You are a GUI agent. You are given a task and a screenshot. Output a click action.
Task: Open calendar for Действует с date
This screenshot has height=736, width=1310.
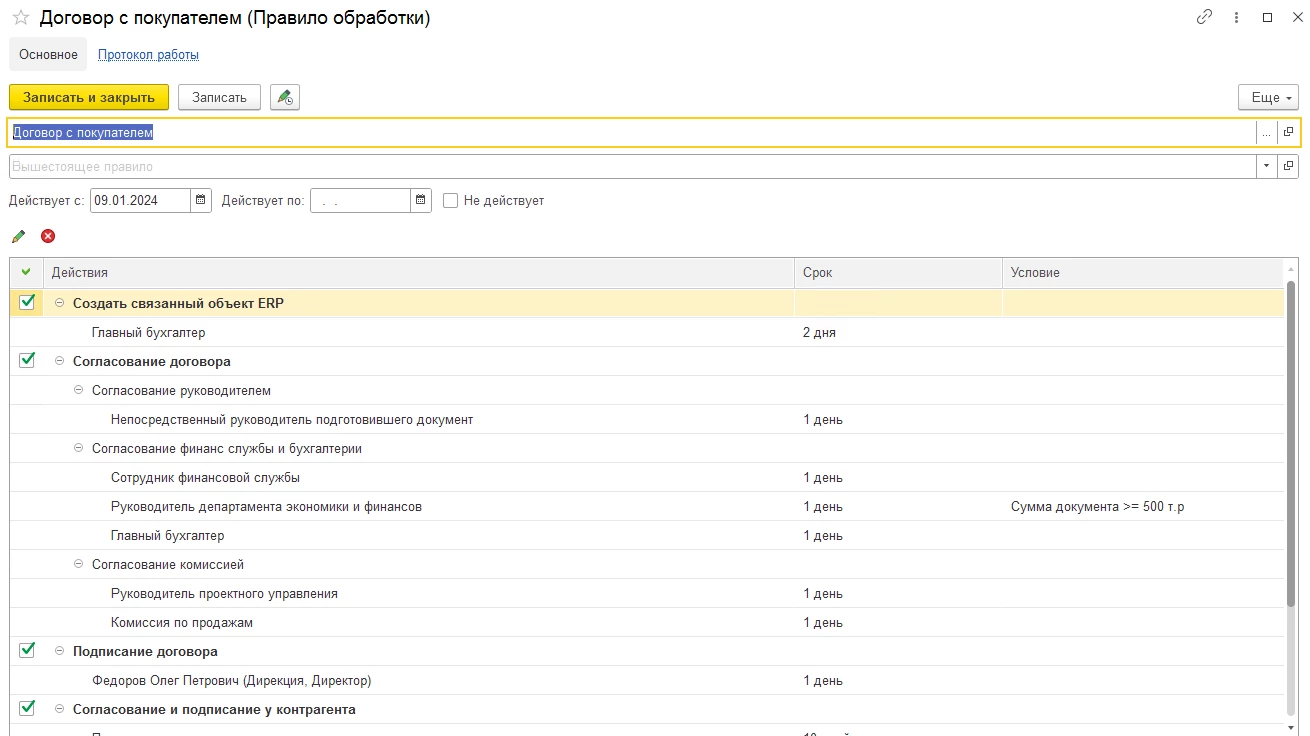[x=201, y=200]
